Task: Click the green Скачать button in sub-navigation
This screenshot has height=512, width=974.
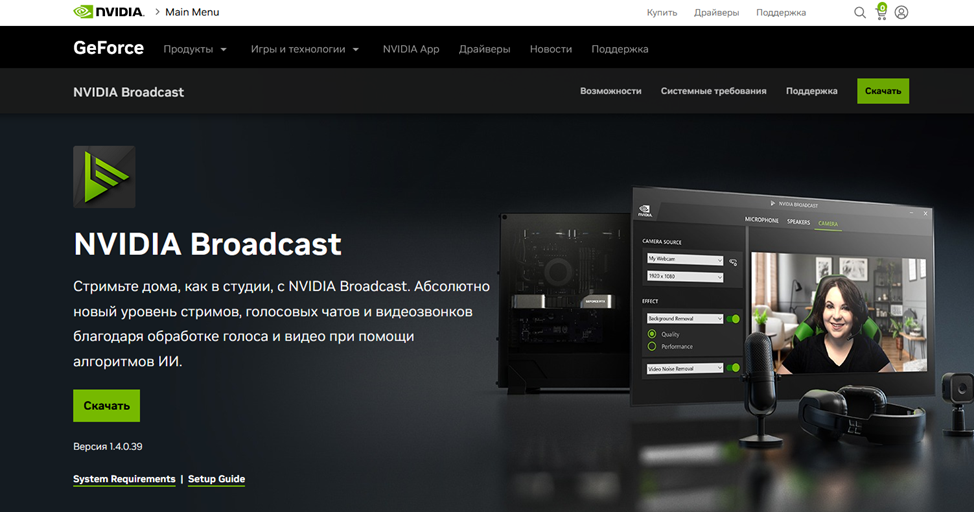Action: coord(883,91)
